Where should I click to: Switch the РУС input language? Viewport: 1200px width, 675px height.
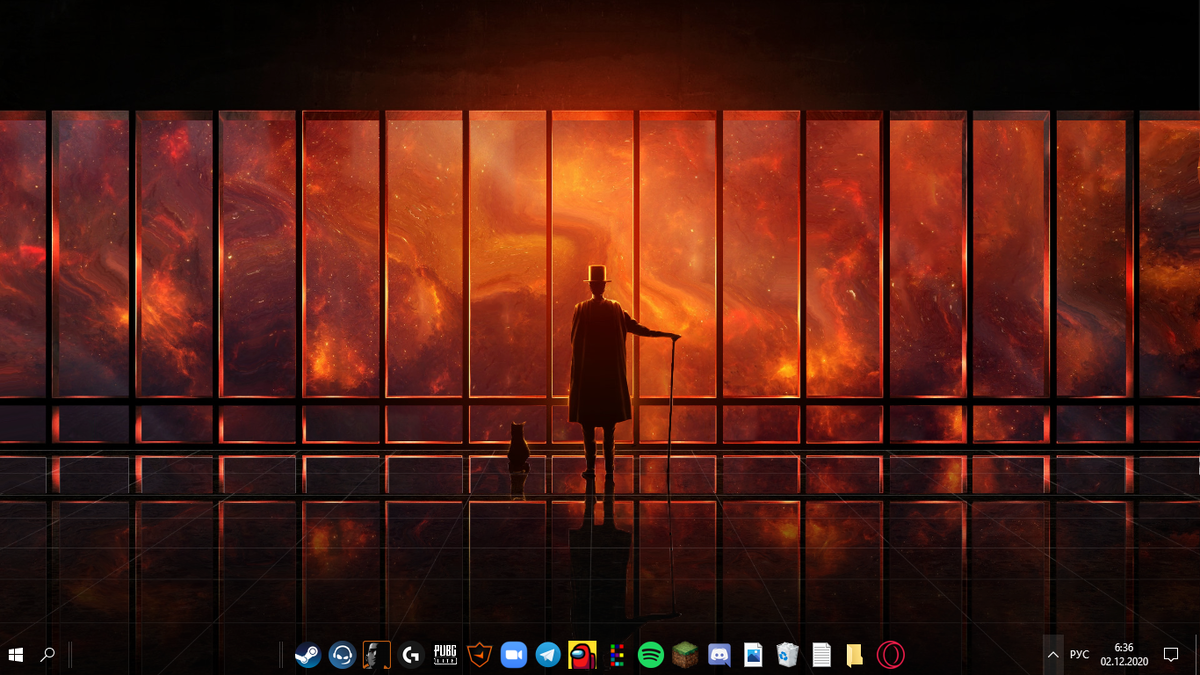[1079, 655]
